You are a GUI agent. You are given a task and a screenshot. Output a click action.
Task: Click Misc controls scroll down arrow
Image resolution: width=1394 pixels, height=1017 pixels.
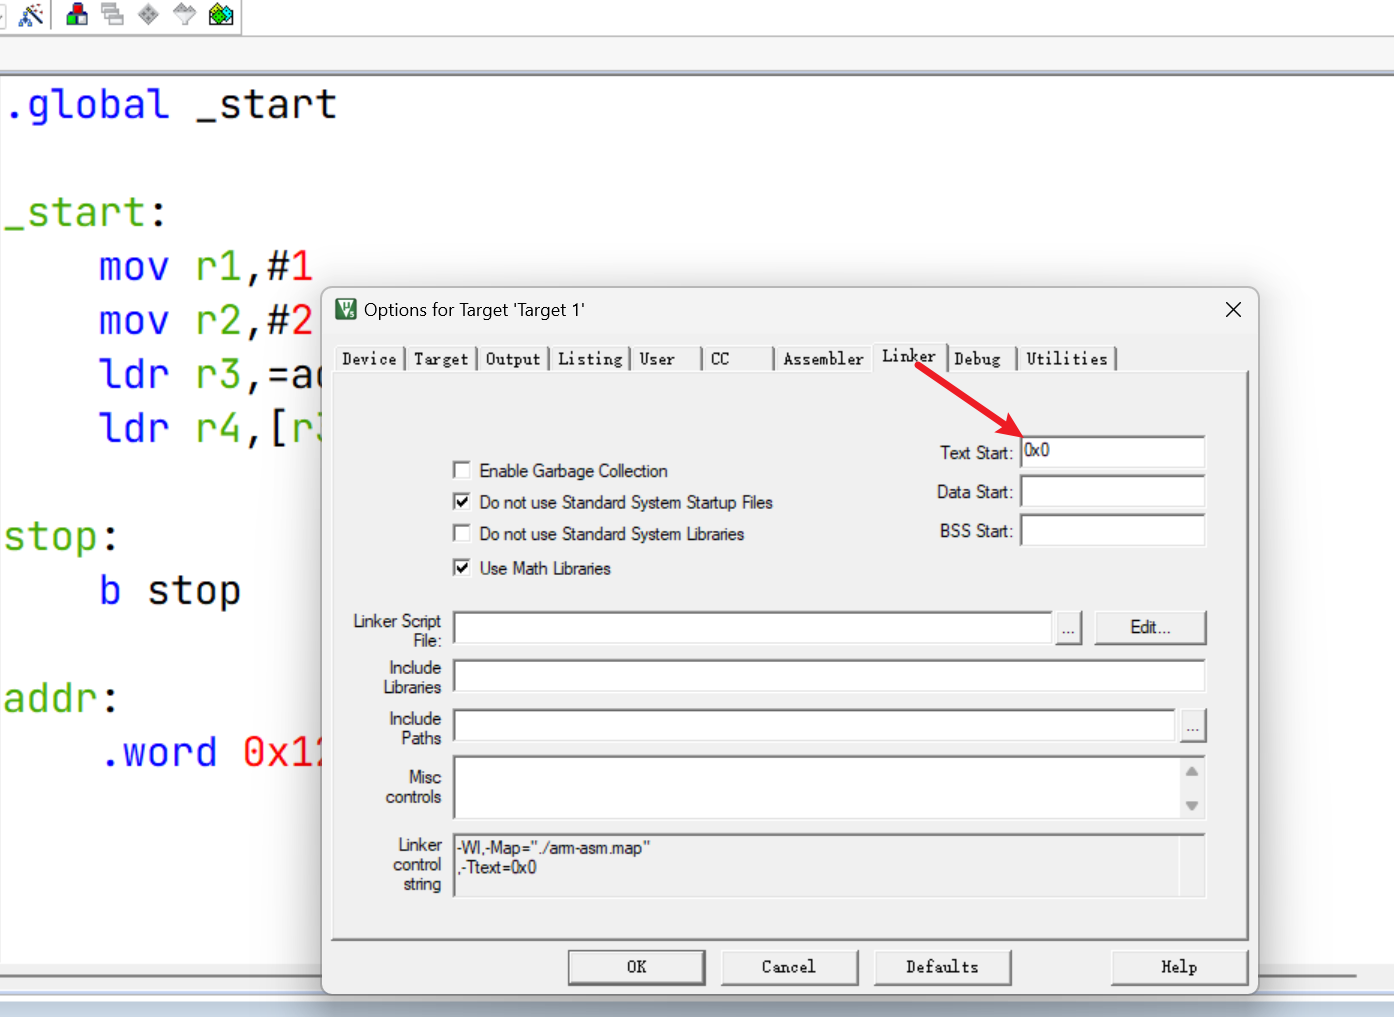tap(1192, 805)
